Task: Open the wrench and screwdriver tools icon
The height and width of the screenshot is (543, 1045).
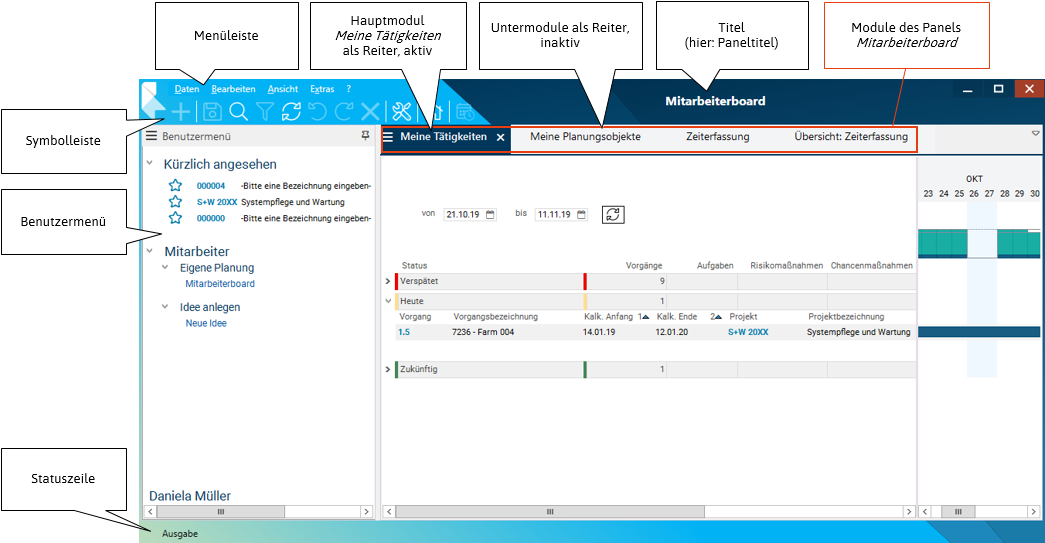Action: pyautogui.click(x=401, y=112)
